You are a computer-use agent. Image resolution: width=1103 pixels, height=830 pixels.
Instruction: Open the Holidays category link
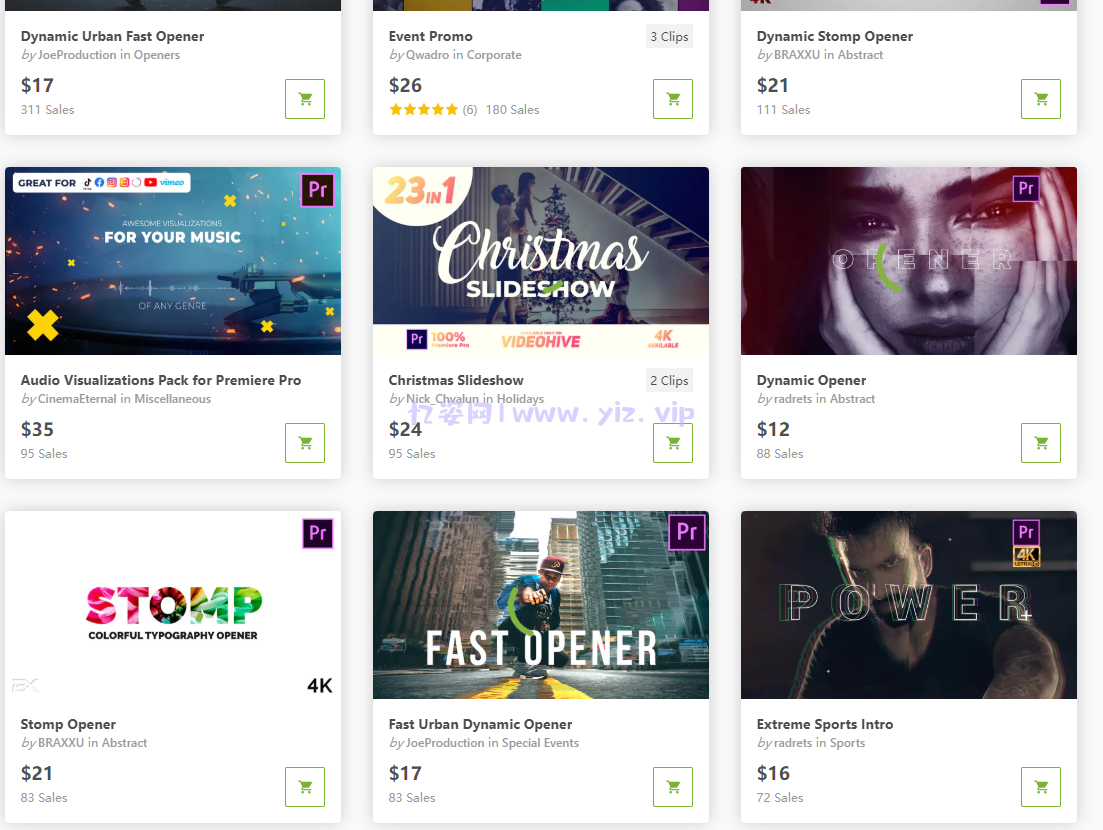point(520,399)
